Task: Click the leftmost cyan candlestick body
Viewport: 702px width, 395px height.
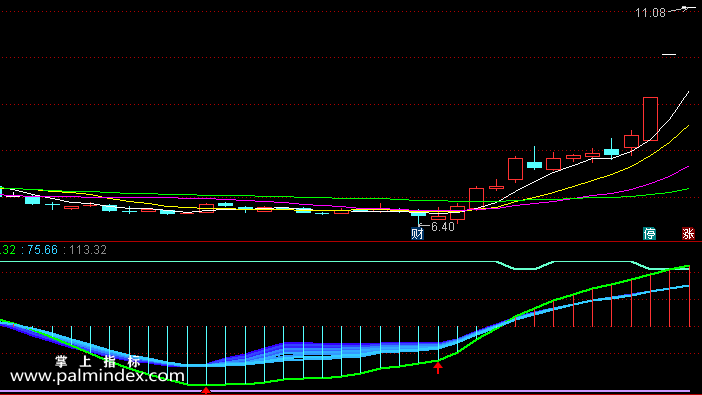Action: (32, 200)
